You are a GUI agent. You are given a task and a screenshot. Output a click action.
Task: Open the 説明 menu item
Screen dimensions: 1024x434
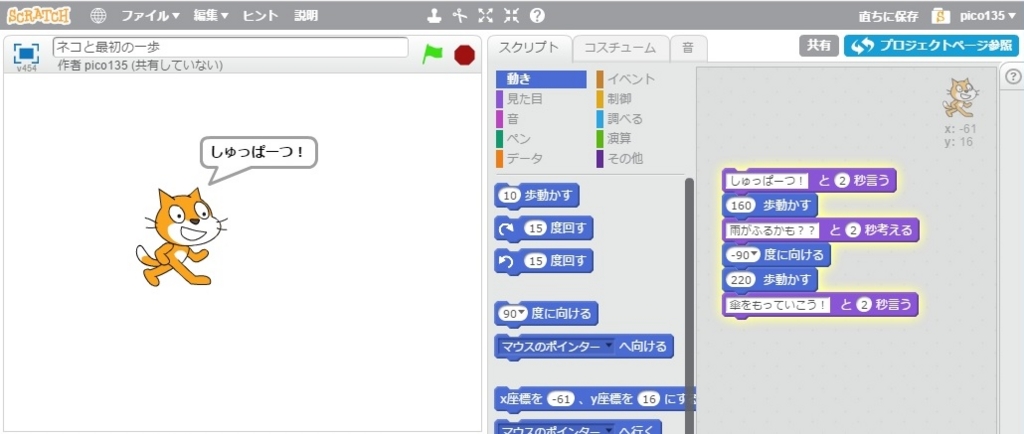click(x=306, y=16)
